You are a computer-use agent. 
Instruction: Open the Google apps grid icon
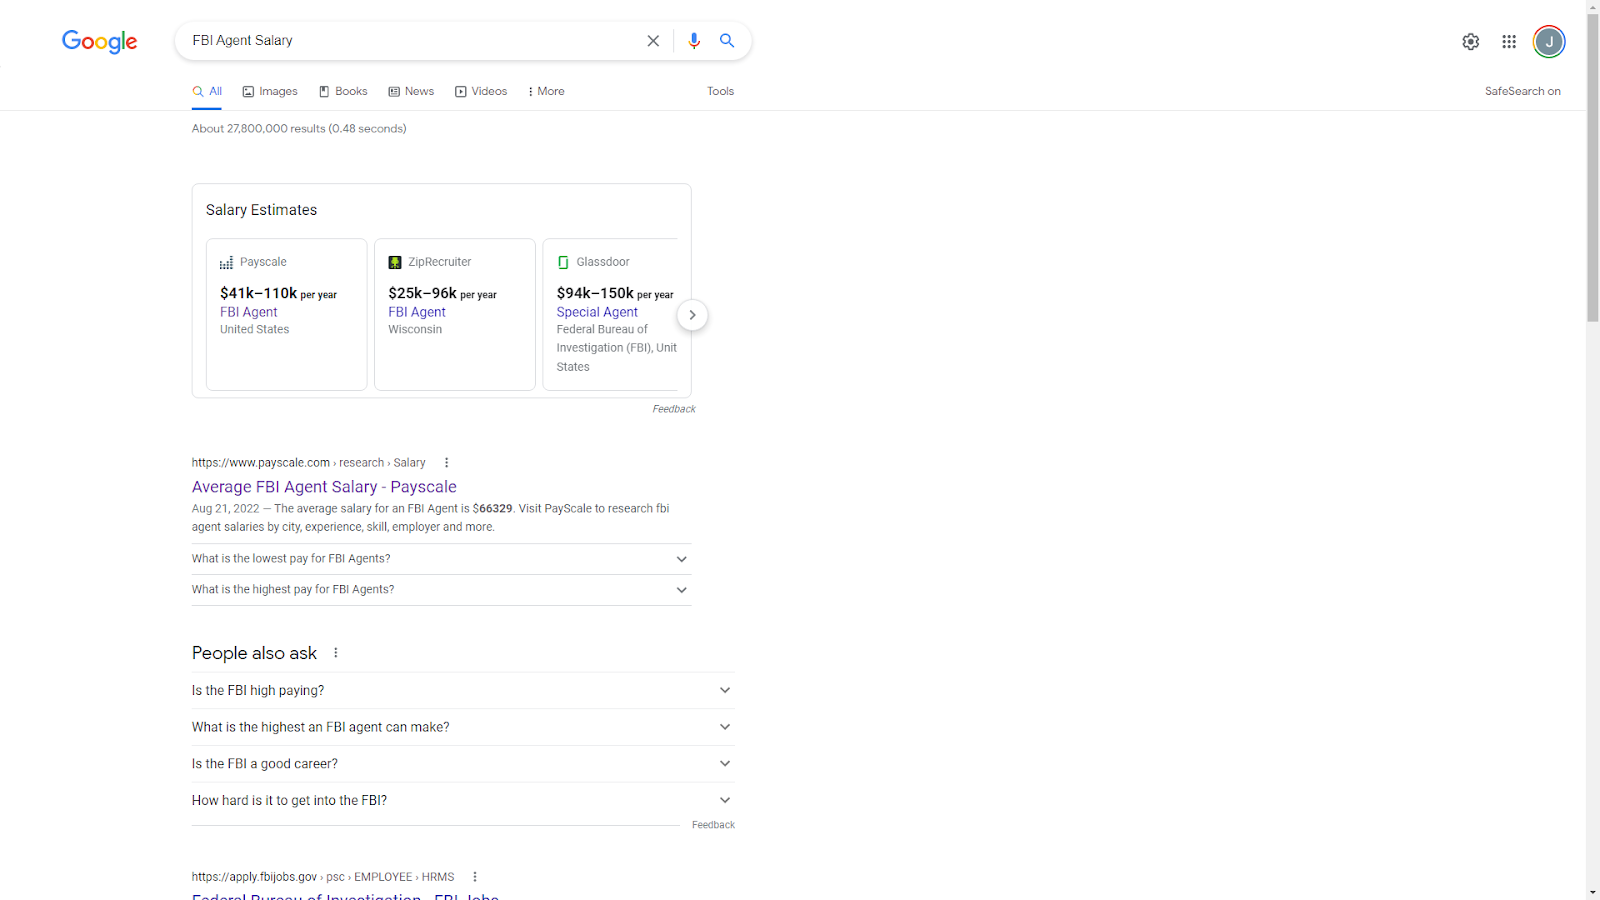pos(1509,41)
